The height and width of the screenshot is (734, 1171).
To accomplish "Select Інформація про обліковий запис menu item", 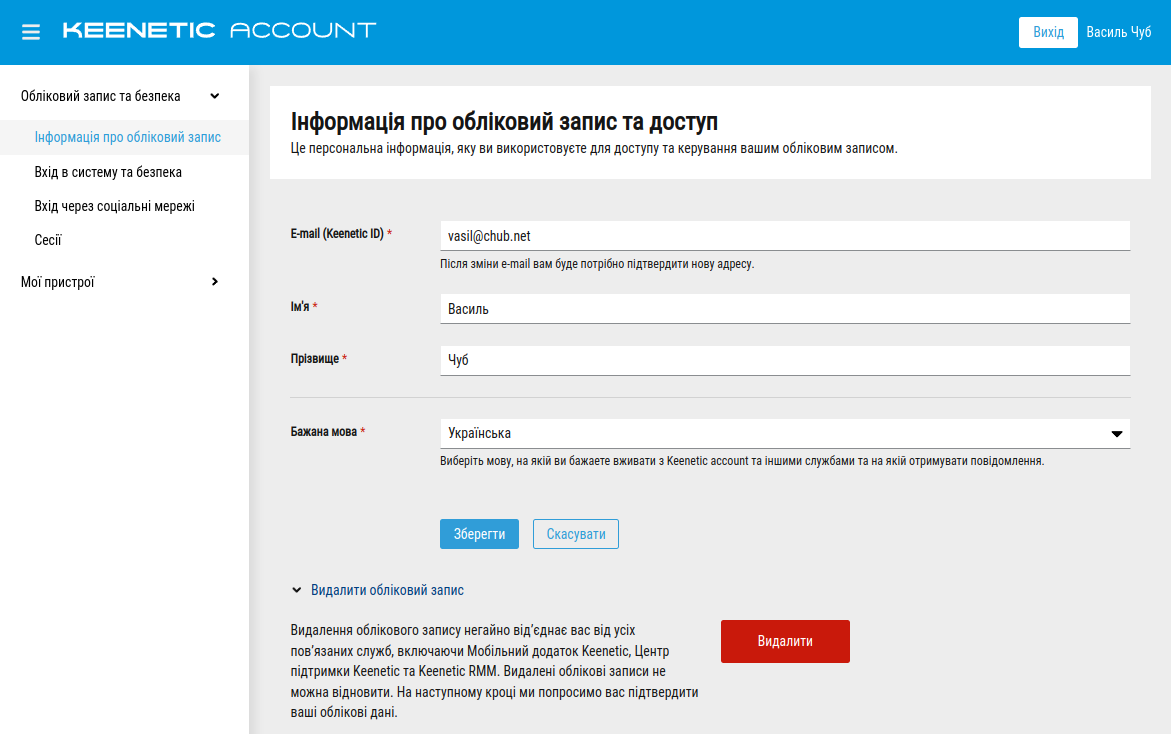I will coord(127,137).
